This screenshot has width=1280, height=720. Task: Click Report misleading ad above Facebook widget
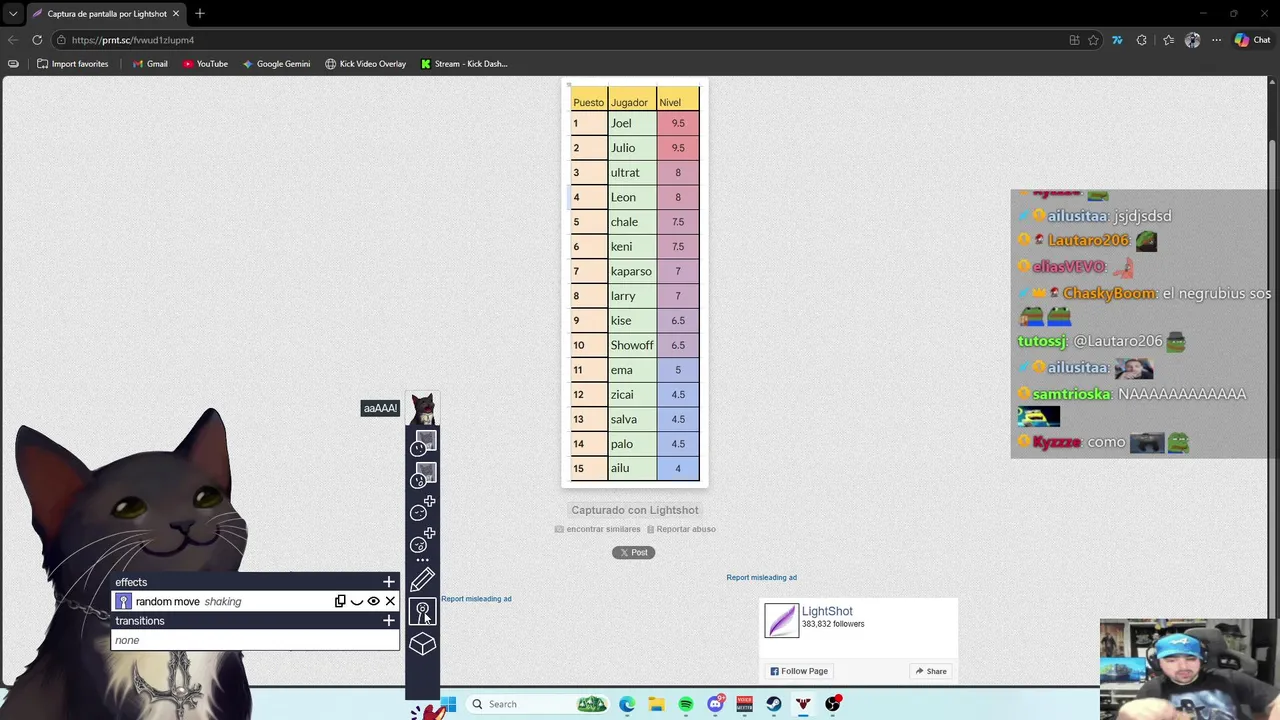pos(762,577)
